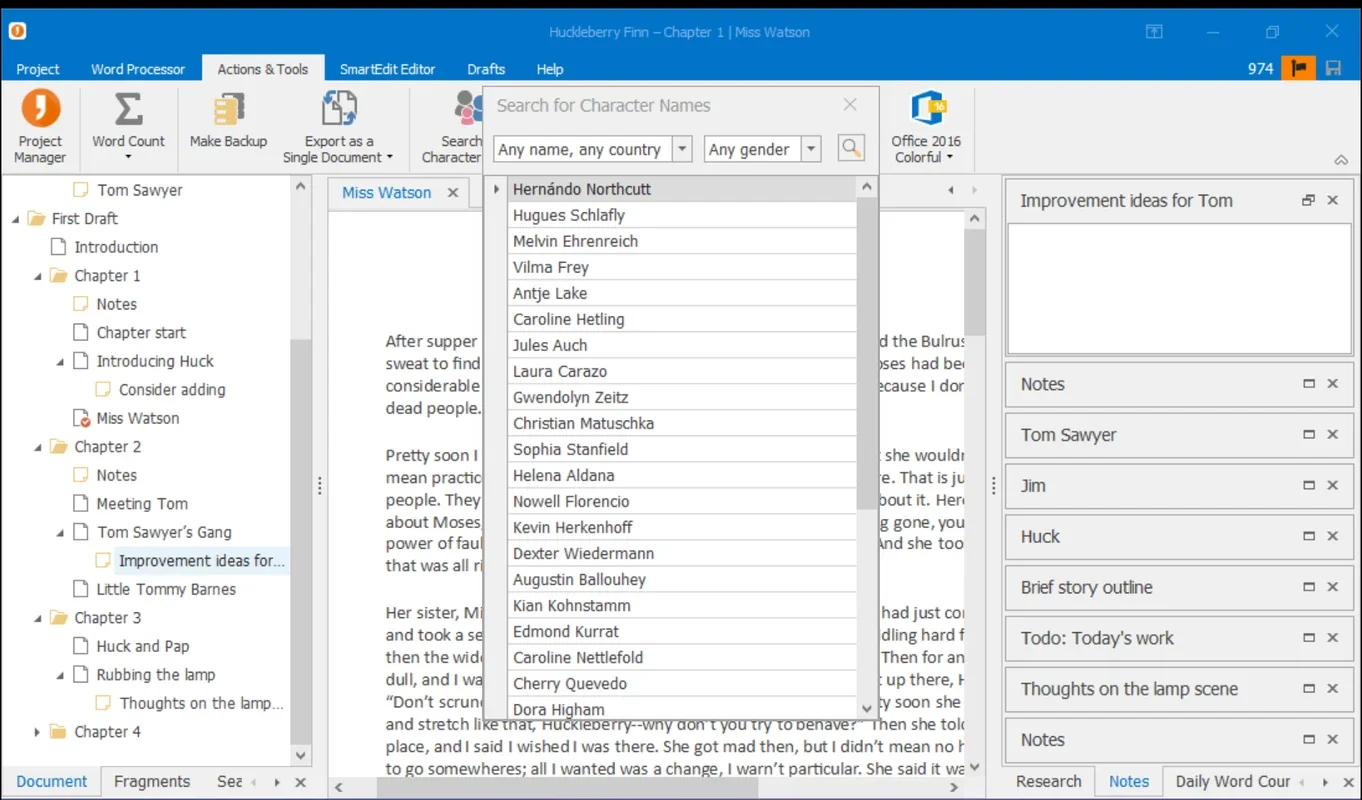Select the name Gwendolyn Zeitz

click(682, 397)
